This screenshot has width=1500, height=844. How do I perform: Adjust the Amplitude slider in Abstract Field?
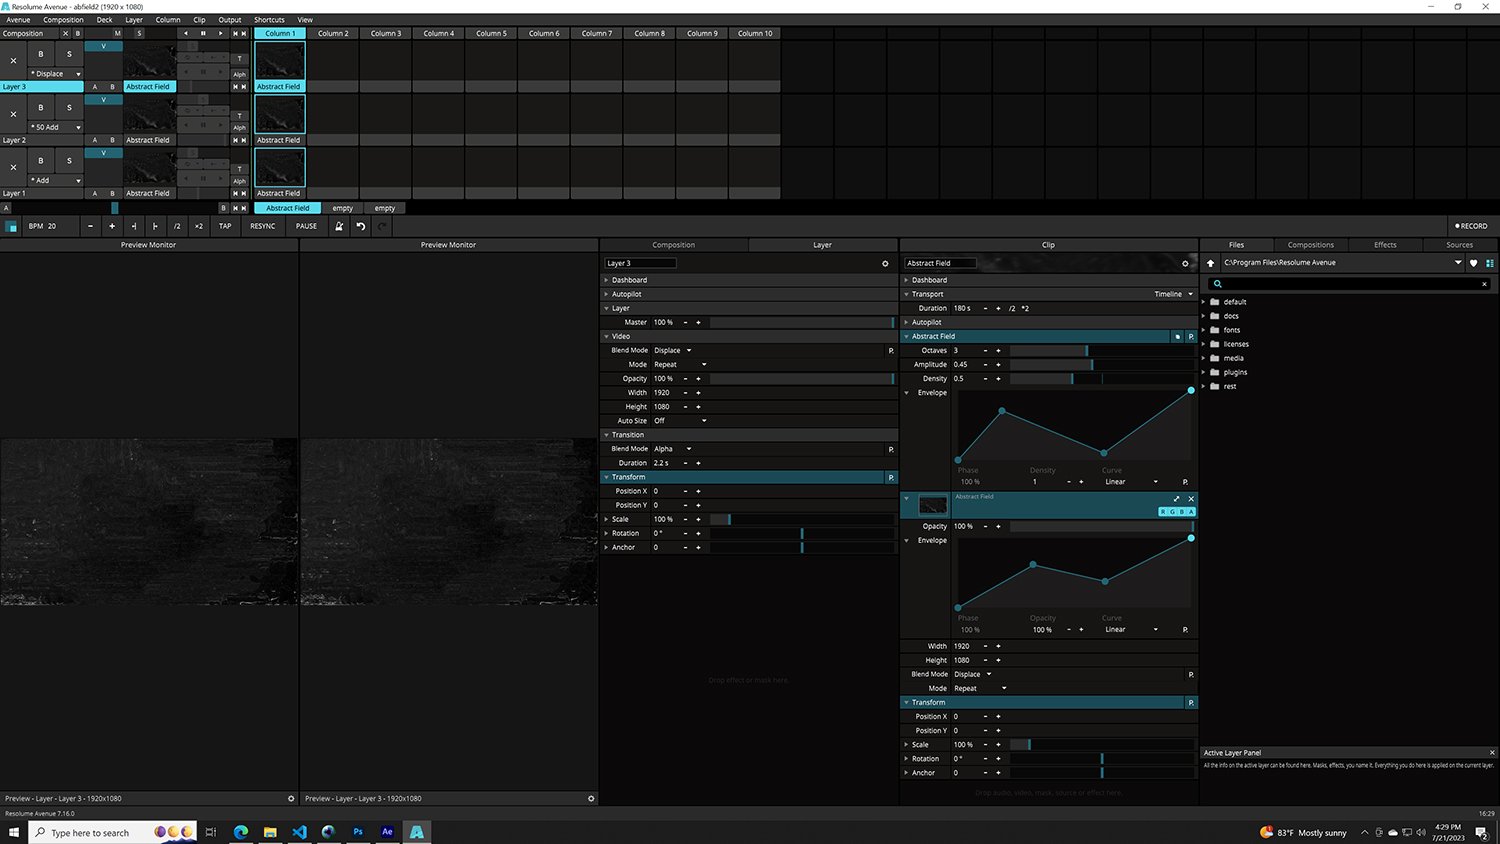click(x=1090, y=365)
